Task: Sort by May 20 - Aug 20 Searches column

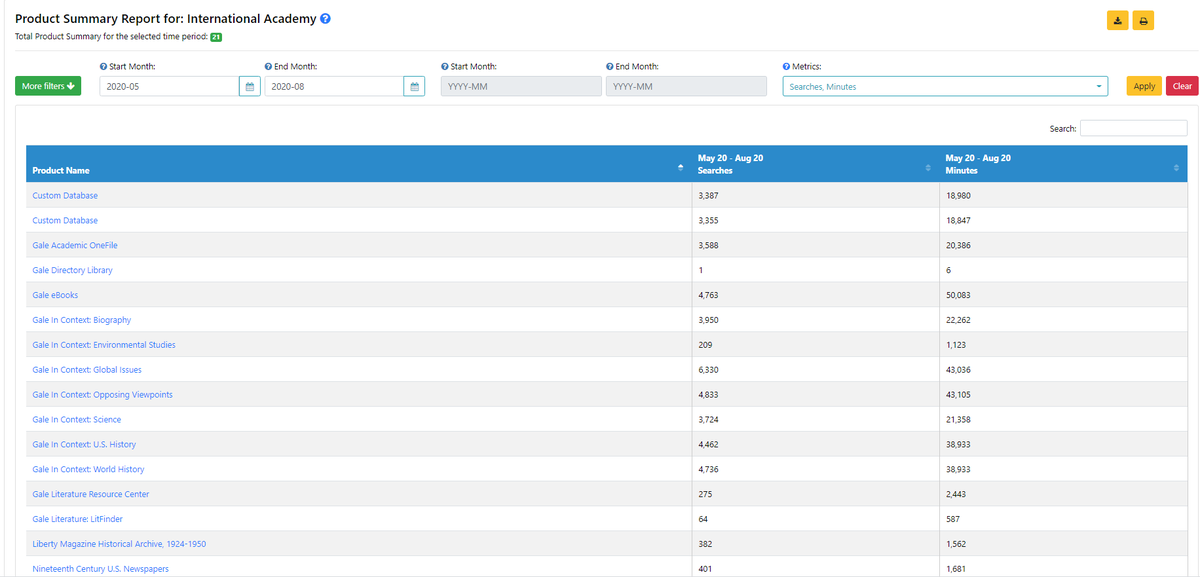Action: (x=815, y=164)
